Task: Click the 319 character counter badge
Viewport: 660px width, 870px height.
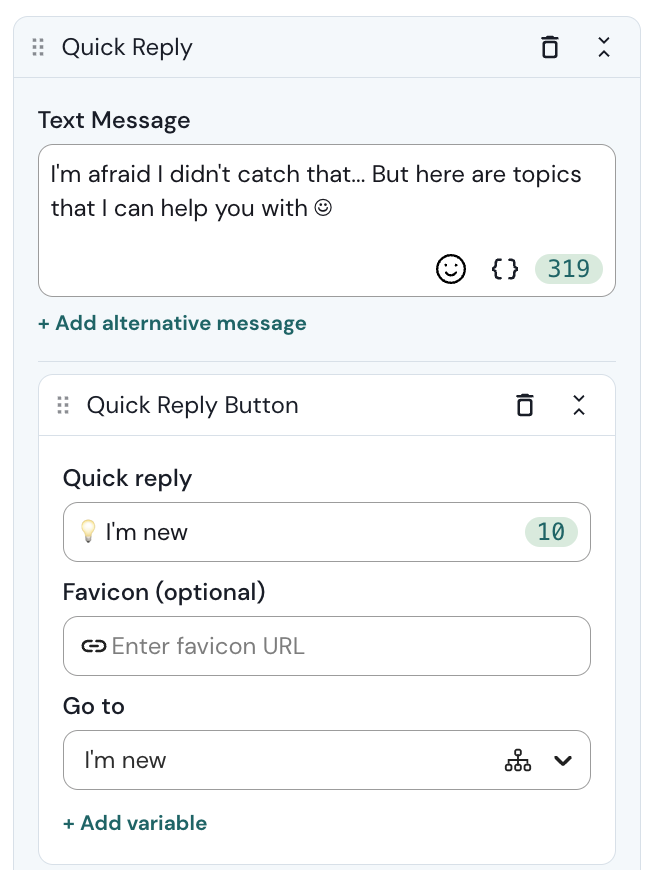Action: tap(568, 268)
